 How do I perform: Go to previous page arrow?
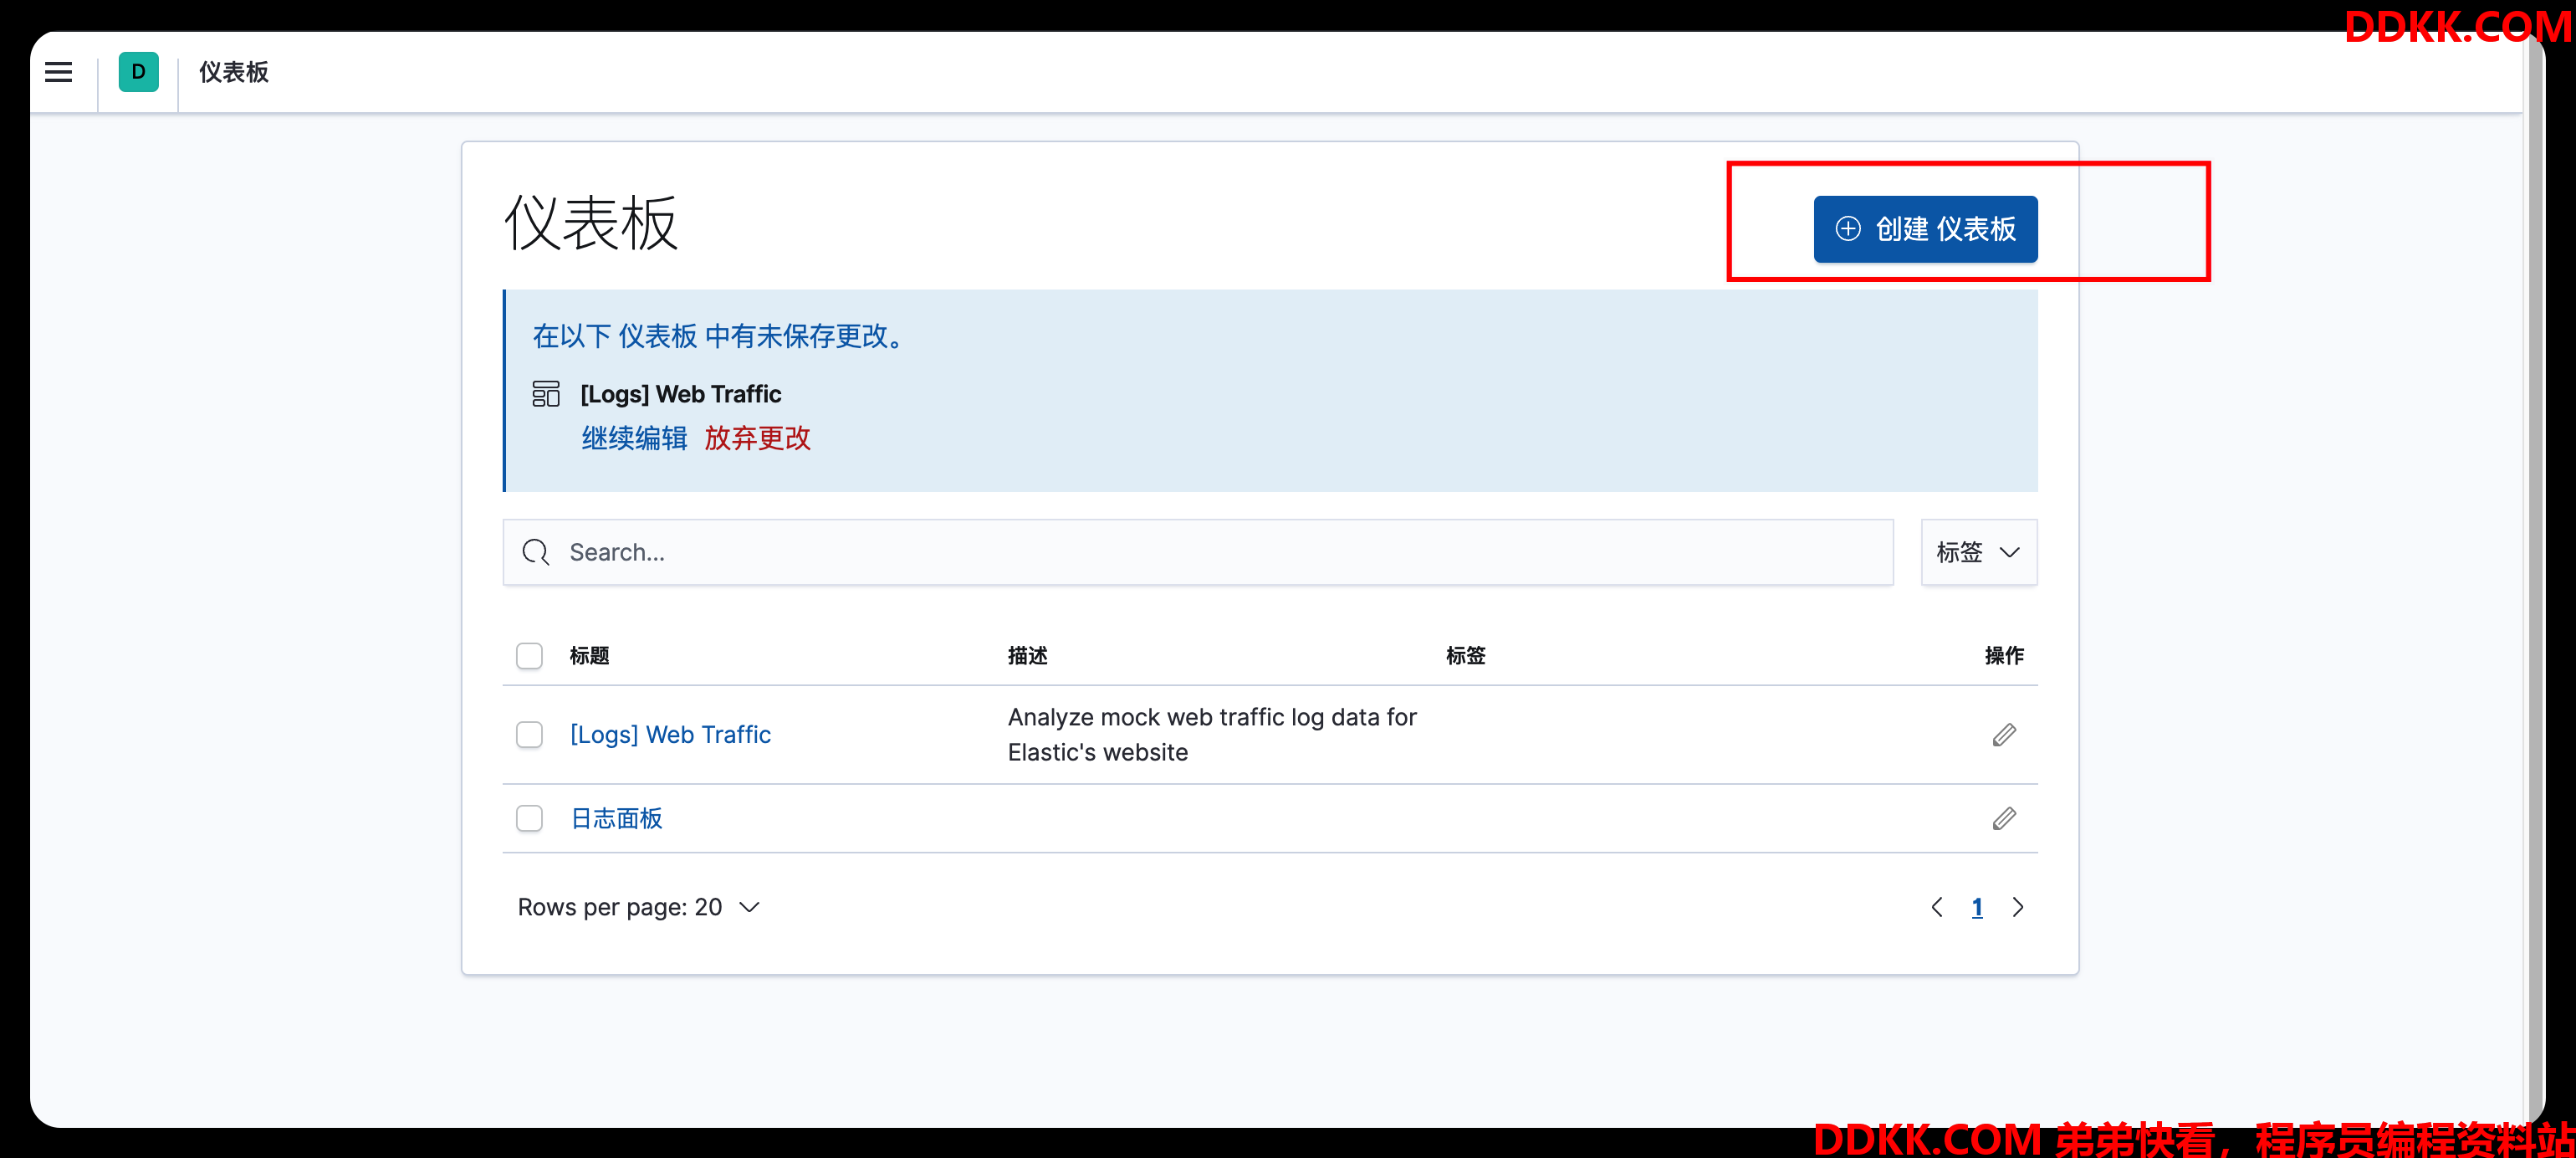pyautogui.click(x=1937, y=907)
